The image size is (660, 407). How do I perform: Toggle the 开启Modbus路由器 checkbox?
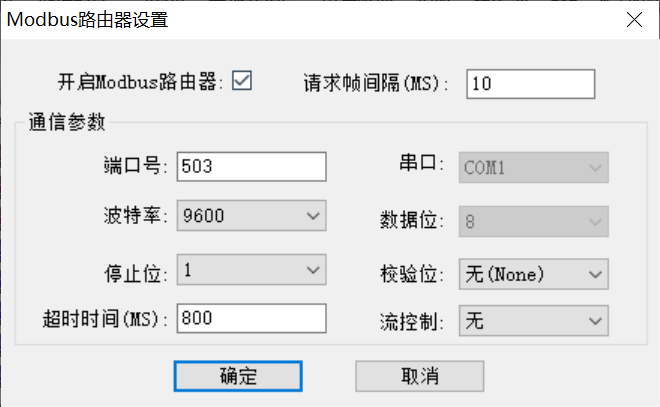(x=242, y=80)
